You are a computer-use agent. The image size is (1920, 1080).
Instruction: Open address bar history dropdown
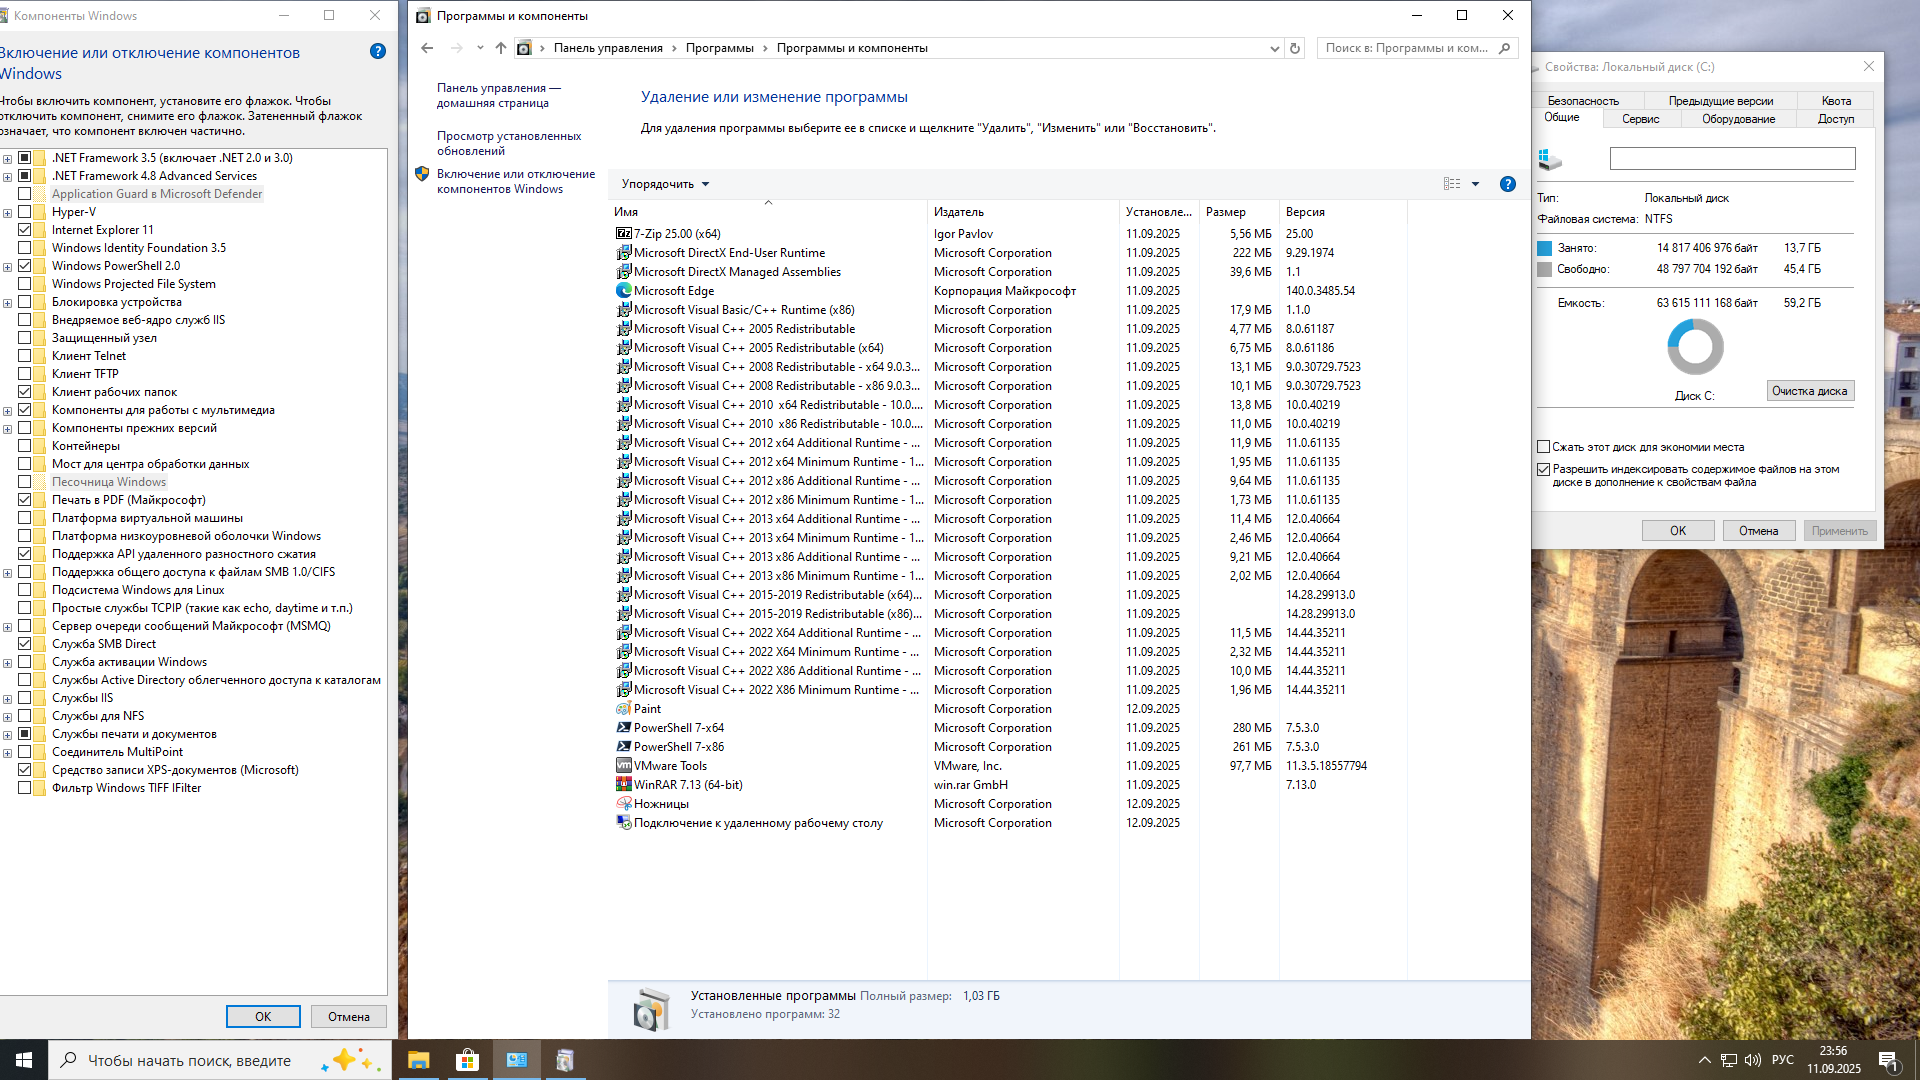1274,48
